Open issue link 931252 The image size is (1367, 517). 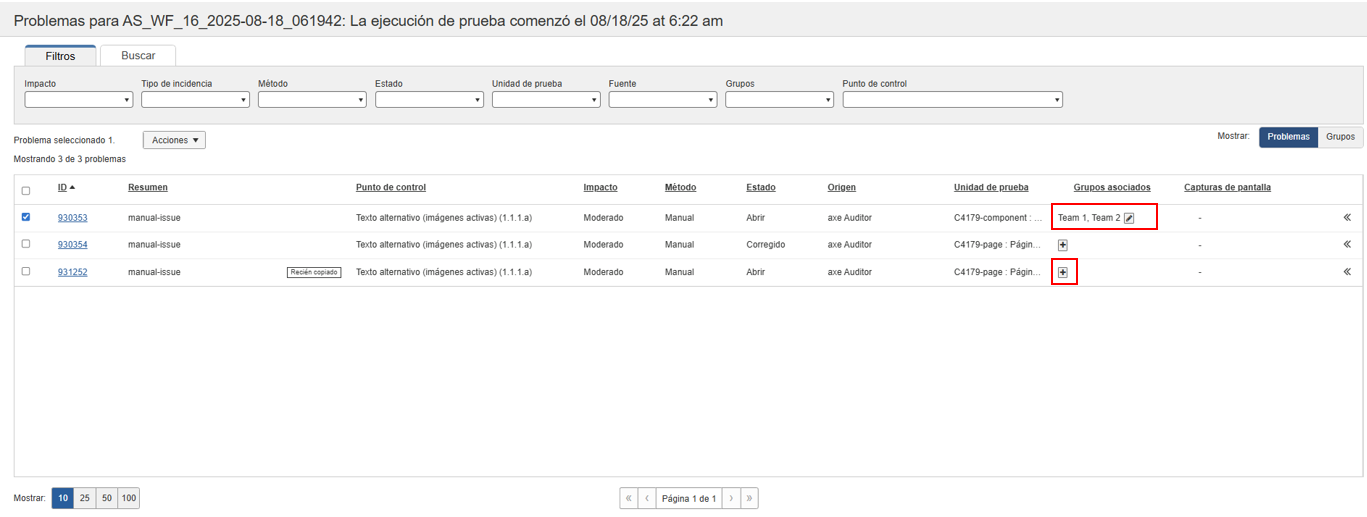[x=72, y=272]
